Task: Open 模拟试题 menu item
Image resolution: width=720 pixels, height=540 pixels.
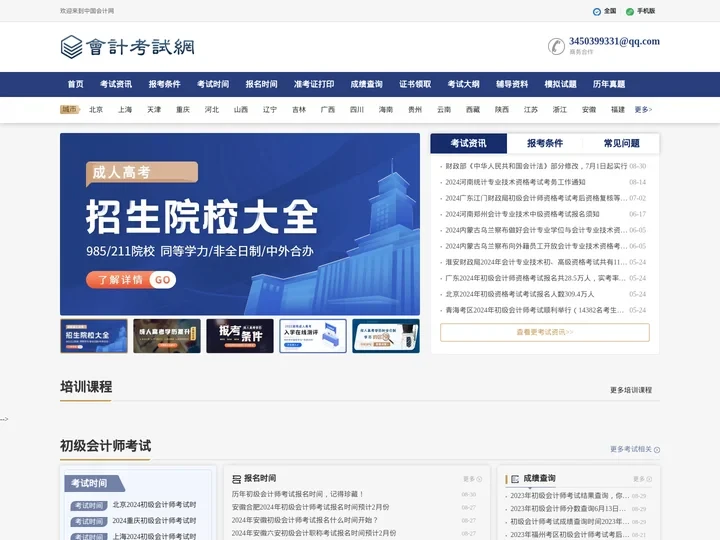Action: 560,84
